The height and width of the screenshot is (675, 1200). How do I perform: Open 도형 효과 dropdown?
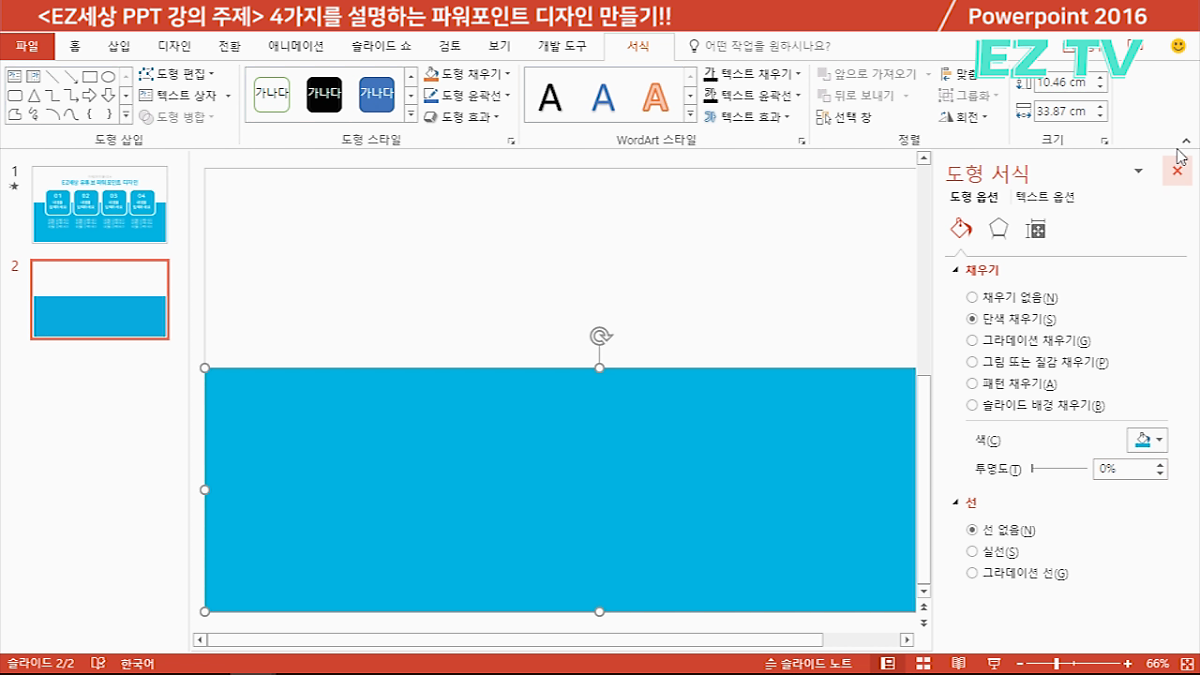pyautogui.click(x=462, y=117)
